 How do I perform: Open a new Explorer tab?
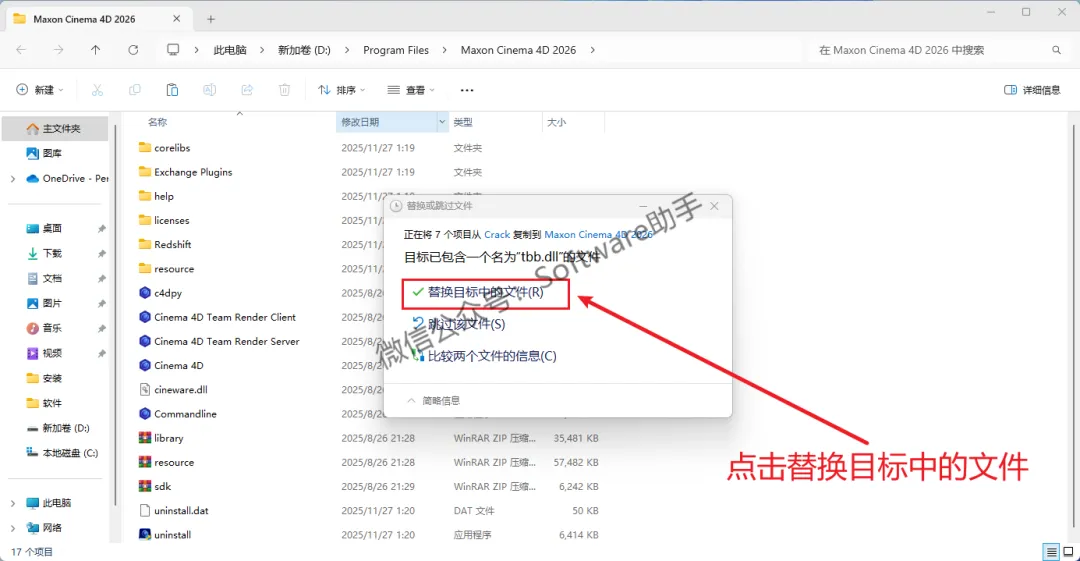pos(211,19)
